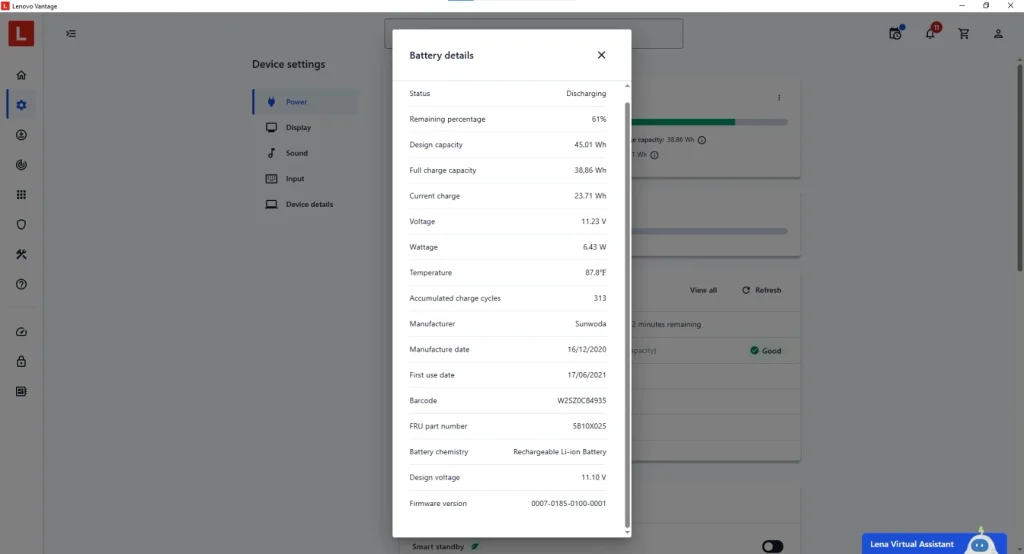Screen dimensions: 1024x554
Task: Click the dialog scroll-up arrow
Action: 627,86
